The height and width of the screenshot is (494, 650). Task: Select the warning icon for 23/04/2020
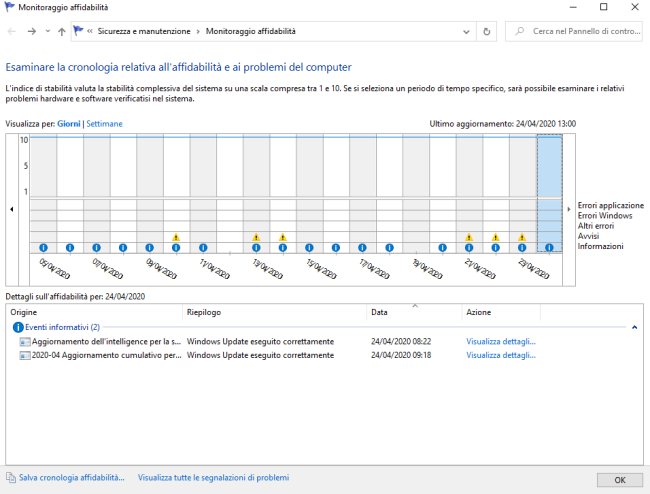click(x=522, y=237)
